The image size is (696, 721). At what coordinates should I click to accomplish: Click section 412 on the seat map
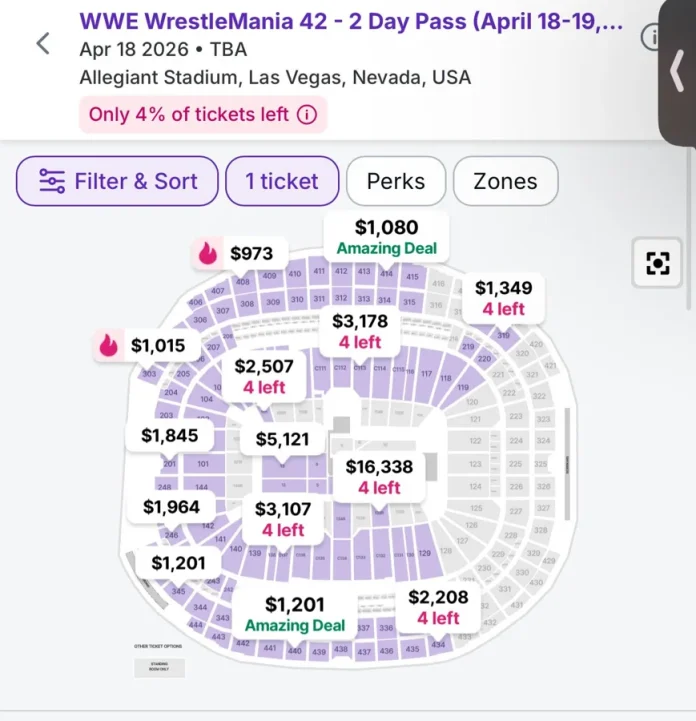(341, 271)
